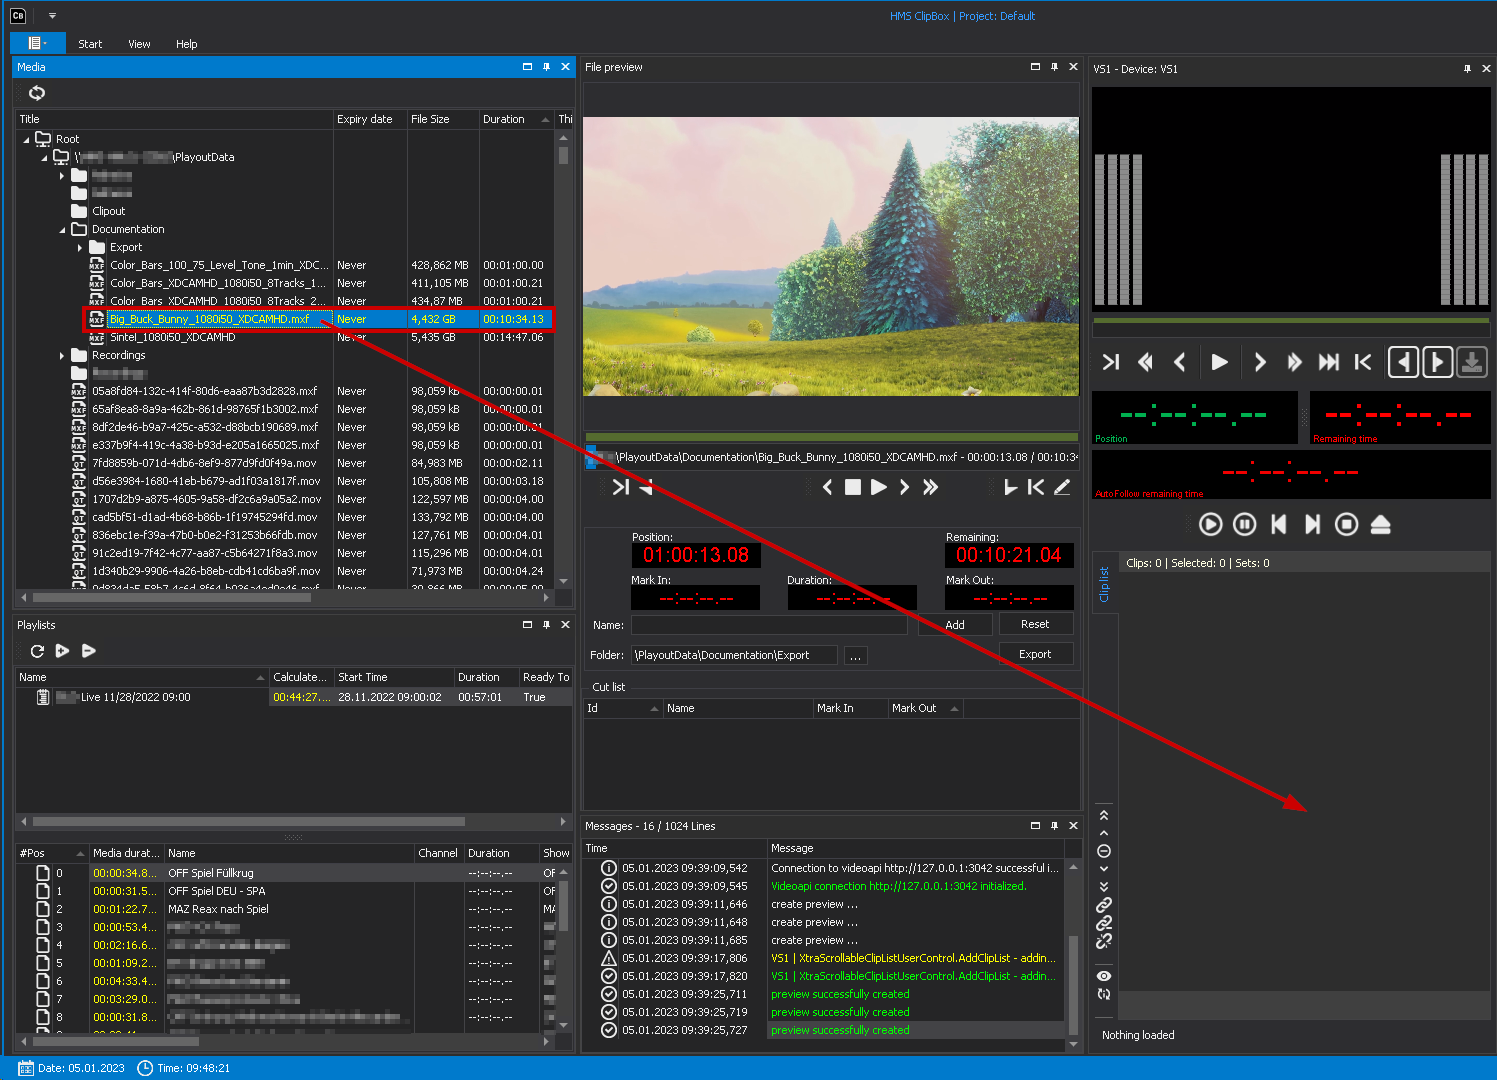Browse folder with the ... button

click(855, 656)
